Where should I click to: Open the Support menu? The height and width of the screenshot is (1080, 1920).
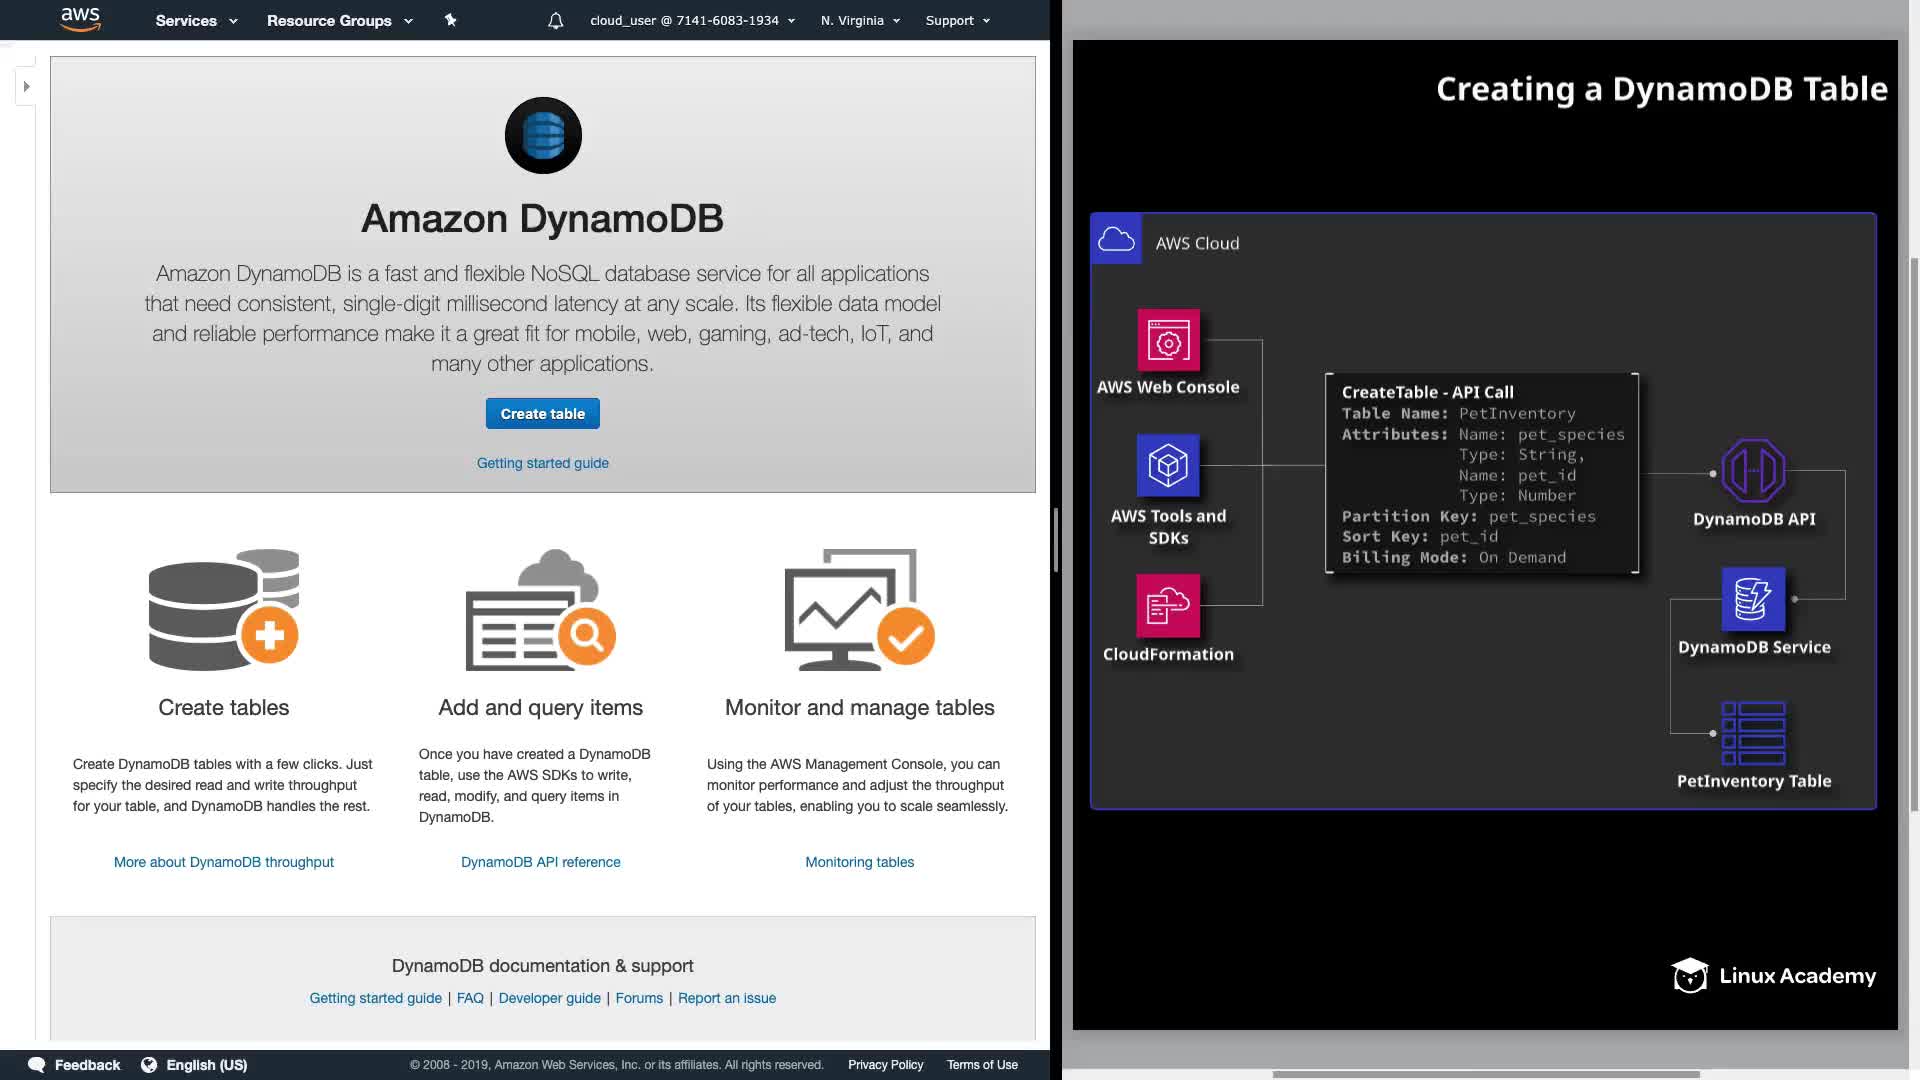[x=957, y=20]
